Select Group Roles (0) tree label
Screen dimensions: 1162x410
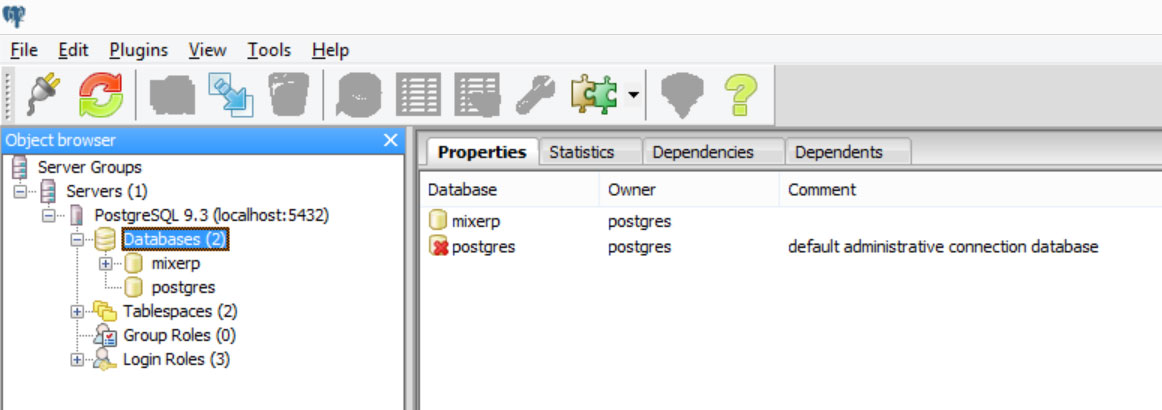tap(179, 335)
